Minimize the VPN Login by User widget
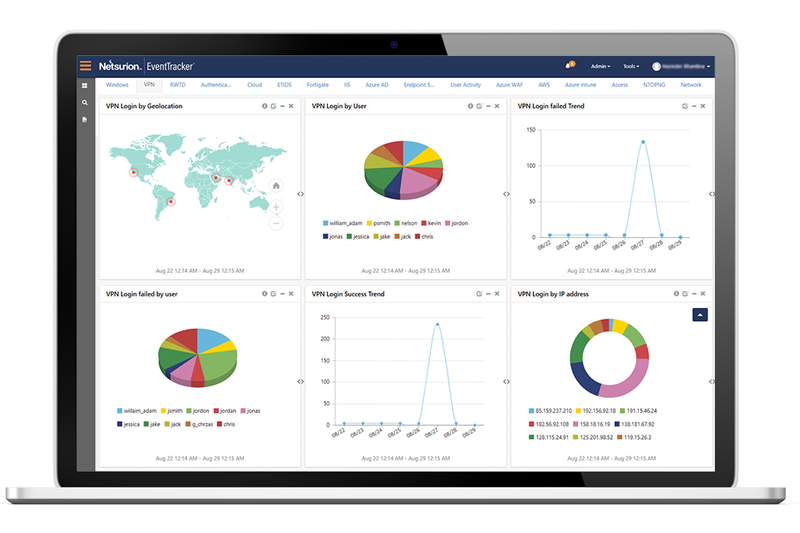800x533 pixels. pyautogui.click(x=488, y=106)
